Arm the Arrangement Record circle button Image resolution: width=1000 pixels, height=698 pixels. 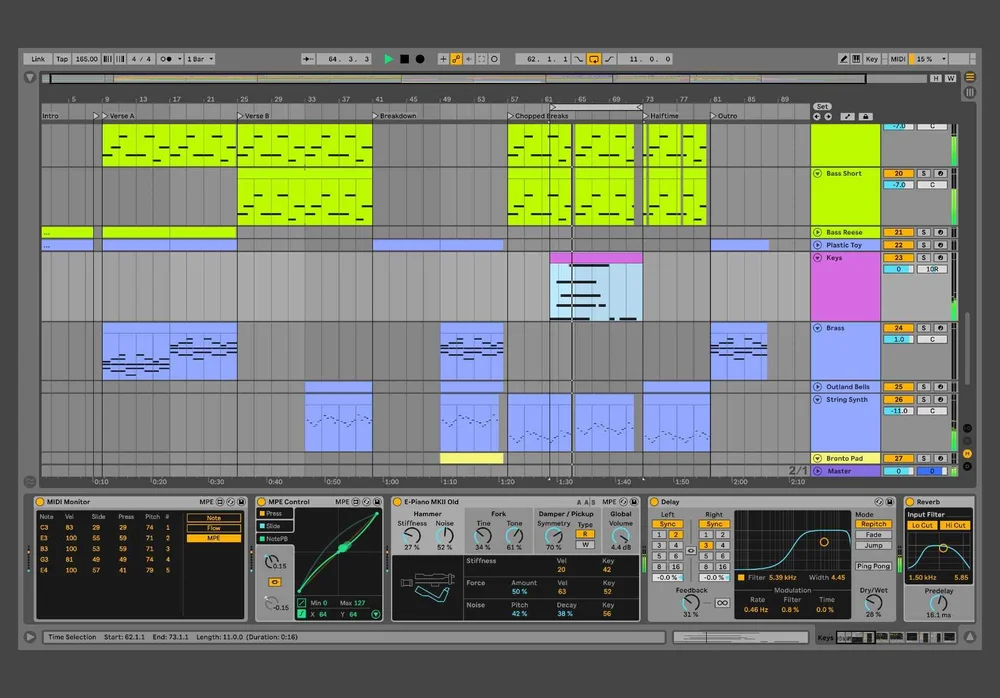pos(420,59)
